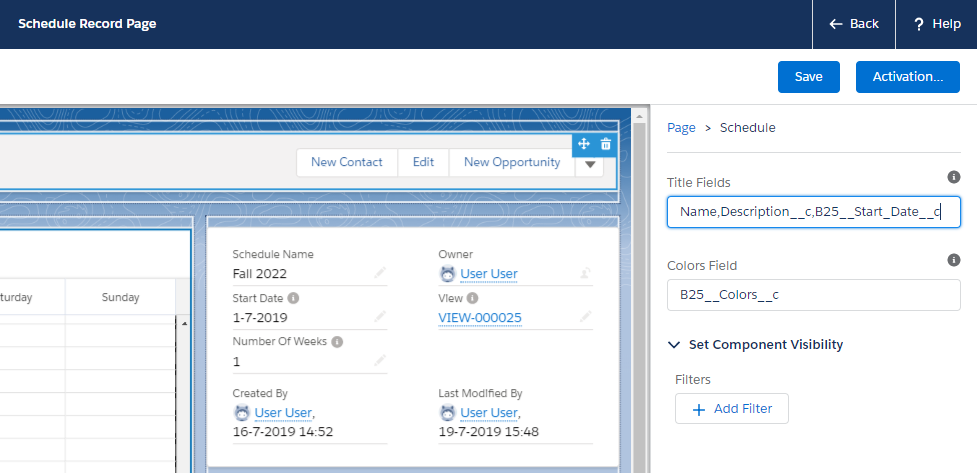The height and width of the screenshot is (473, 977).
Task: Click the move component handle icon
Action: (x=584, y=144)
